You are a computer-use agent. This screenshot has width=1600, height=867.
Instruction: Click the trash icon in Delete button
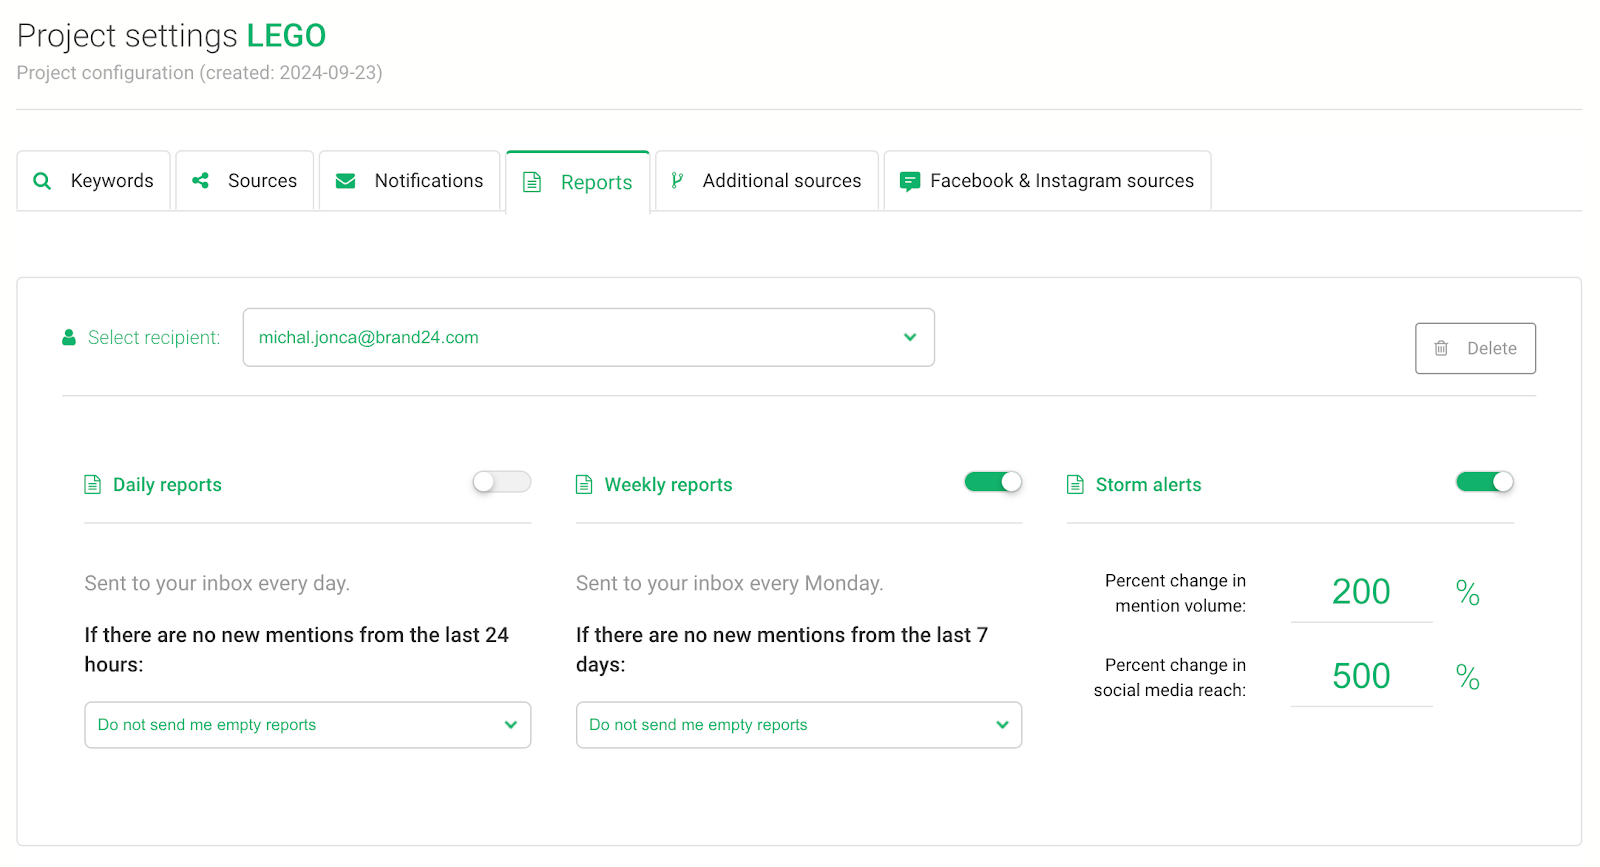coord(1441,348)
